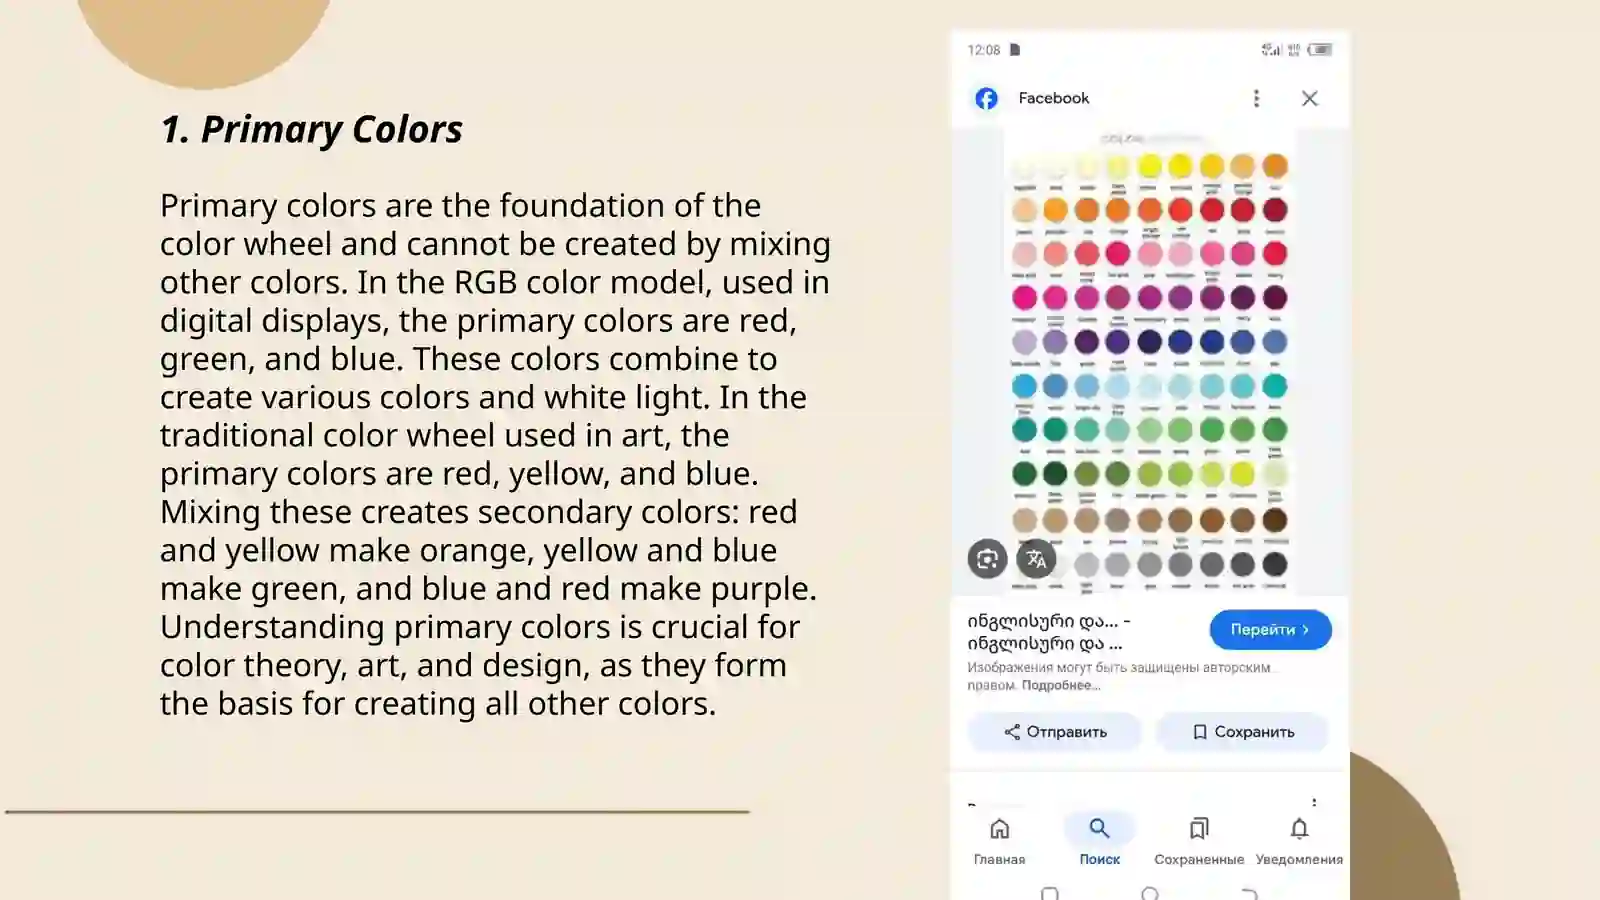Open the Подробнее link
This screenshot has width=1600, height=900.
coord(1060,685)
